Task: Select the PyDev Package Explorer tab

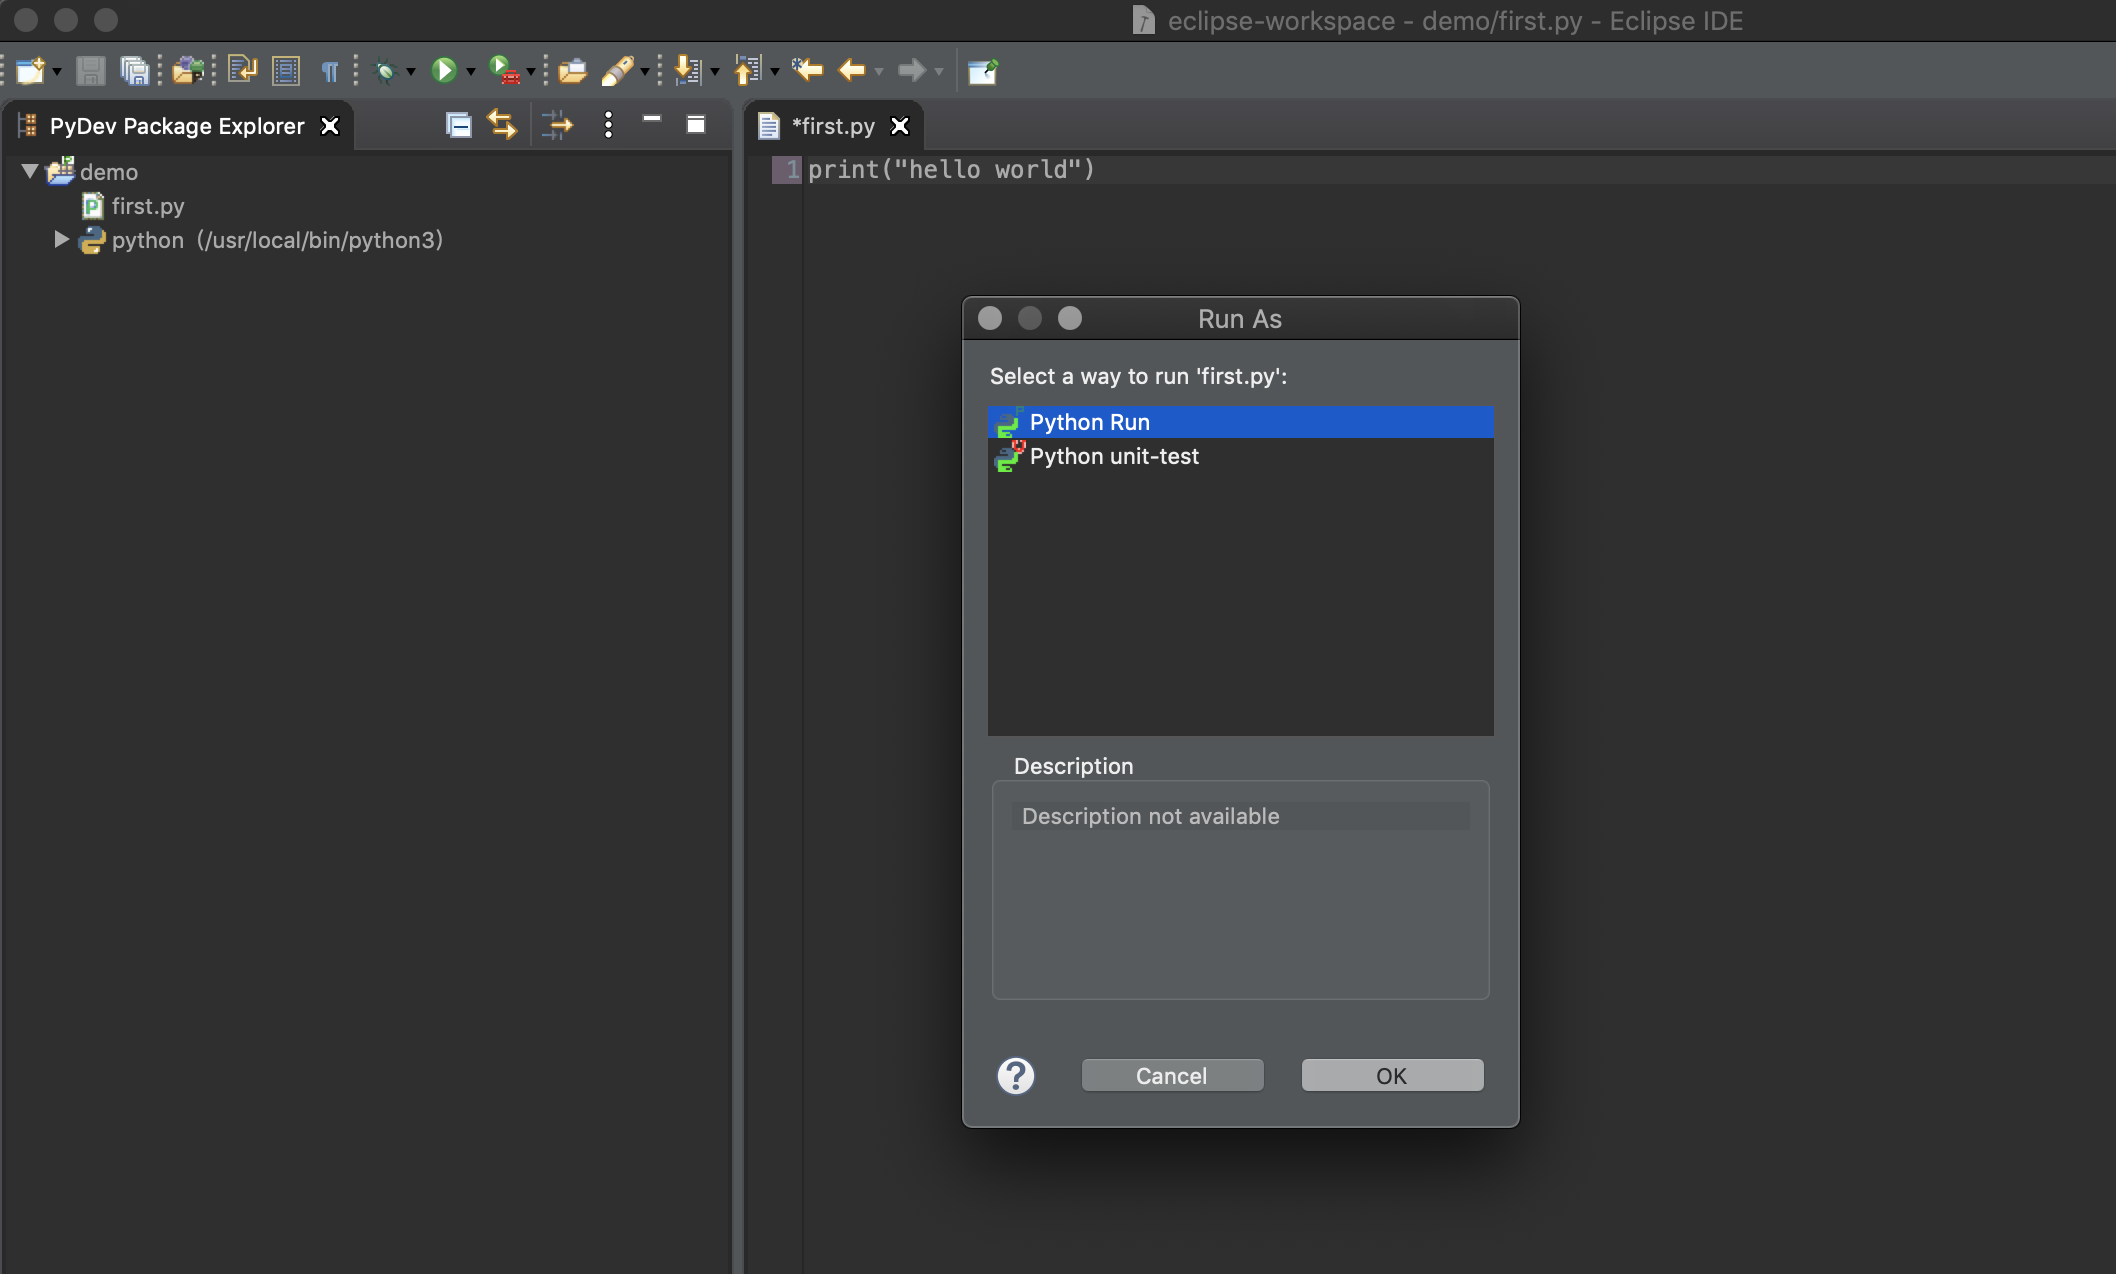Action: click(176, 126)
